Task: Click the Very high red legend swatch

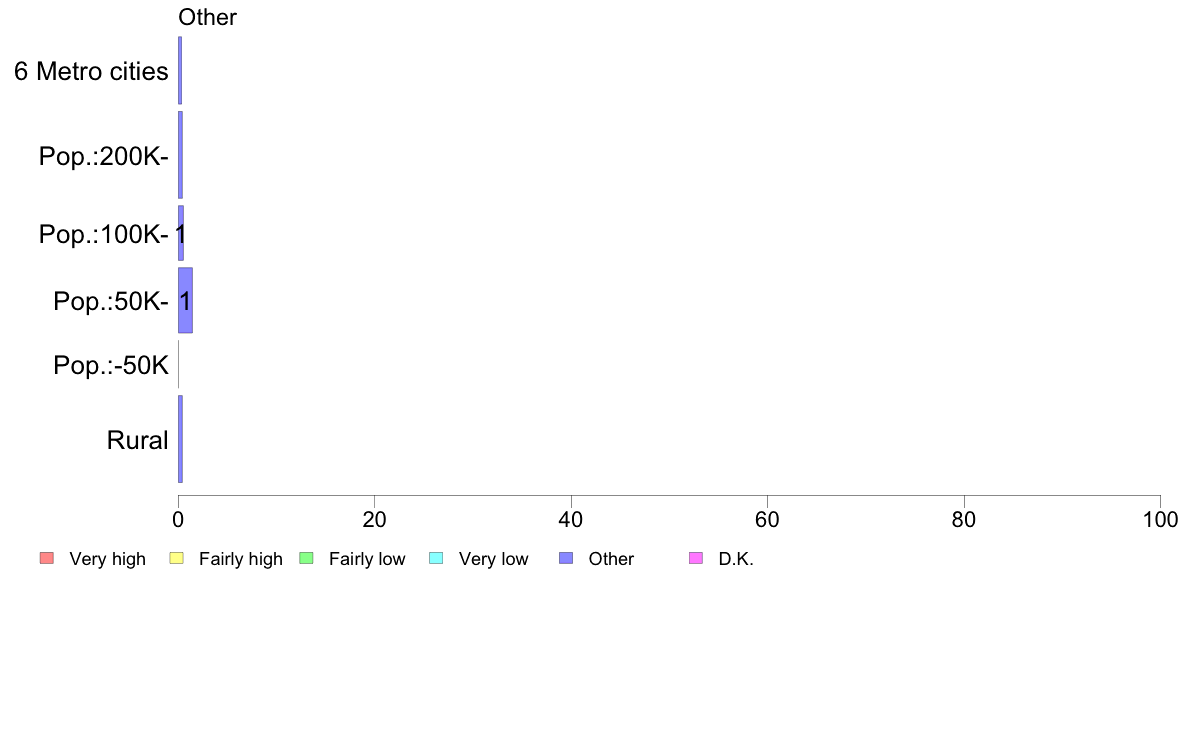Action: (47, 559)
